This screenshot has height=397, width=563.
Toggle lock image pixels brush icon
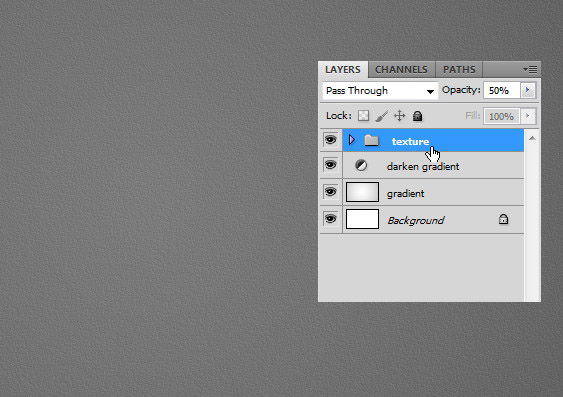[381, 116]
